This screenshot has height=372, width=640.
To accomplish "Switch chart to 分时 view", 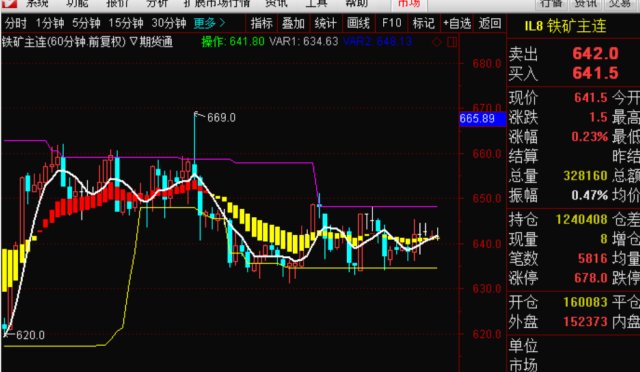I will [16, 23].
